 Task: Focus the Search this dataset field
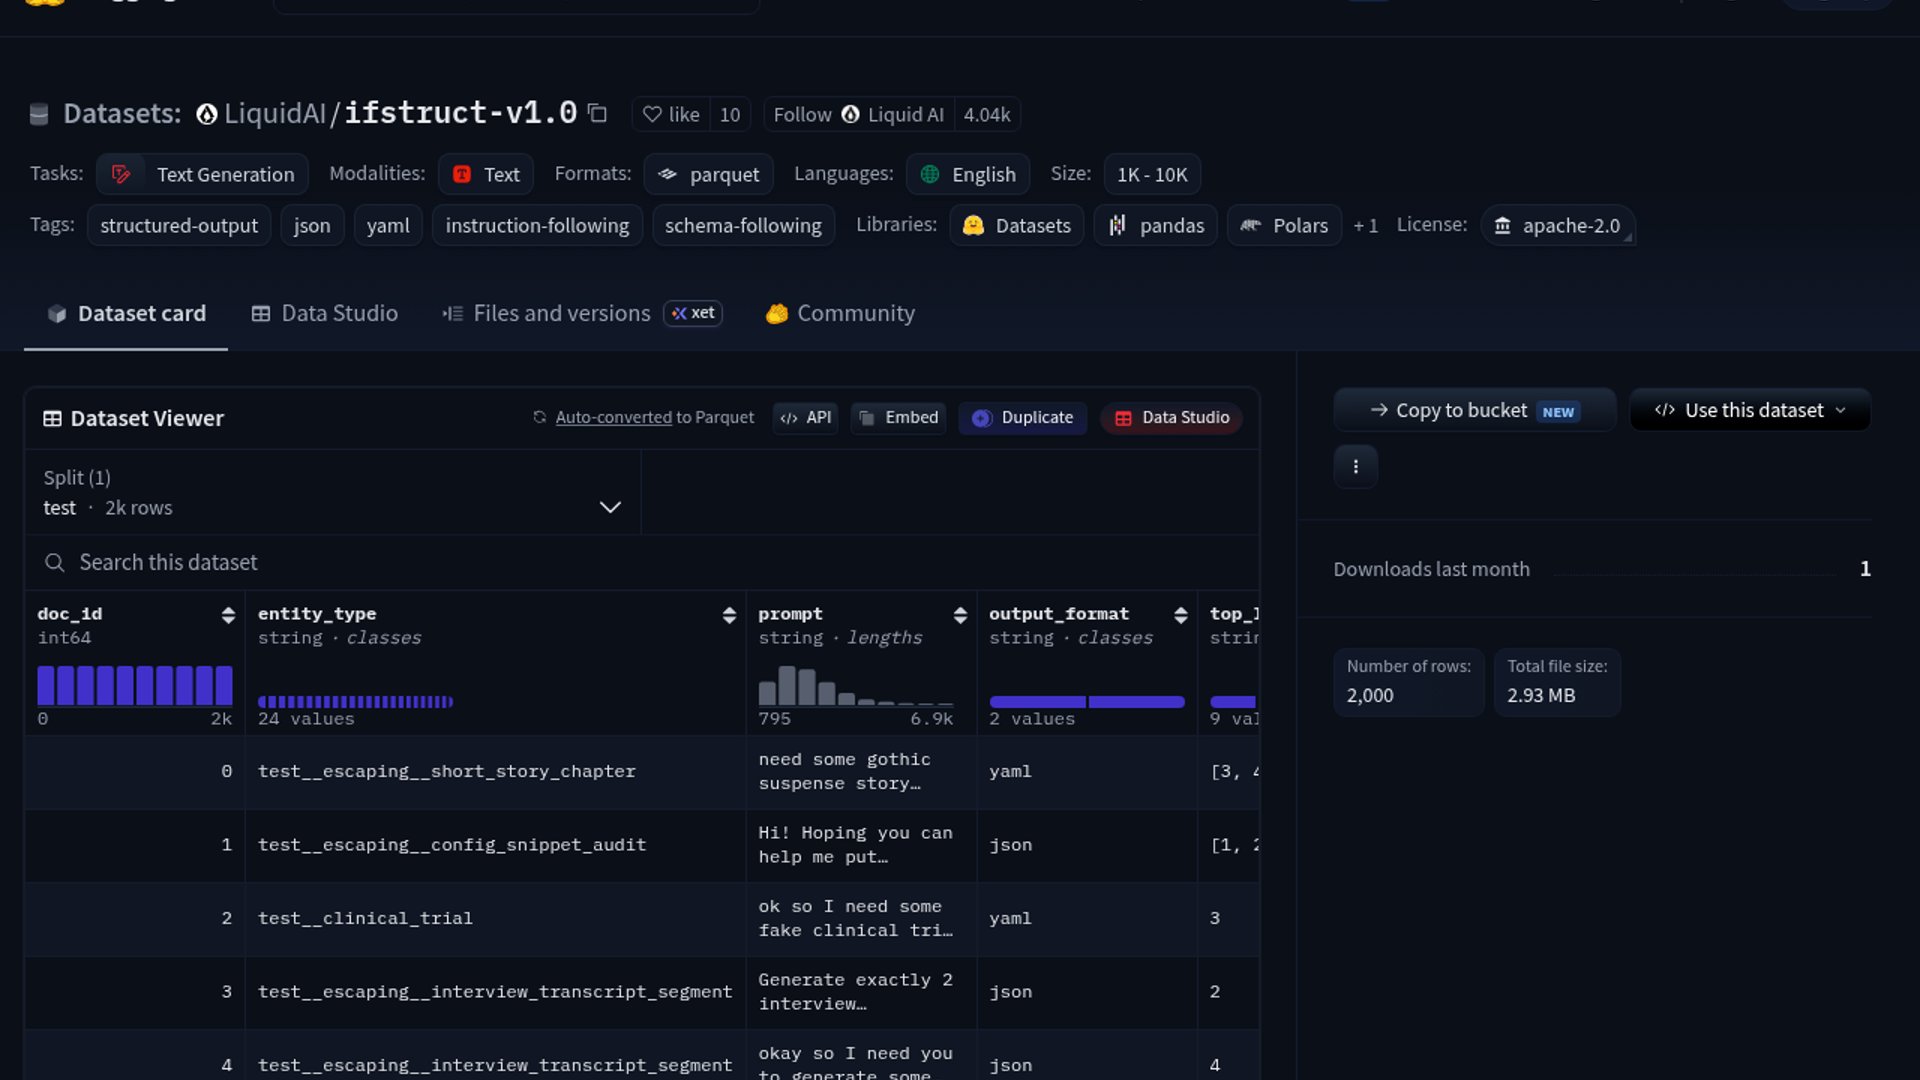click(640, 562)
